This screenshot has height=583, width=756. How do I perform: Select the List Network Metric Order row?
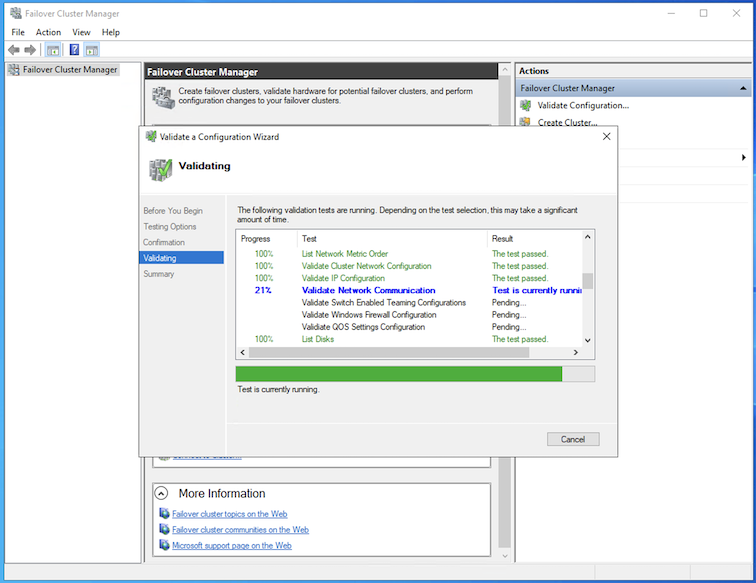click(x=409, y=253)
